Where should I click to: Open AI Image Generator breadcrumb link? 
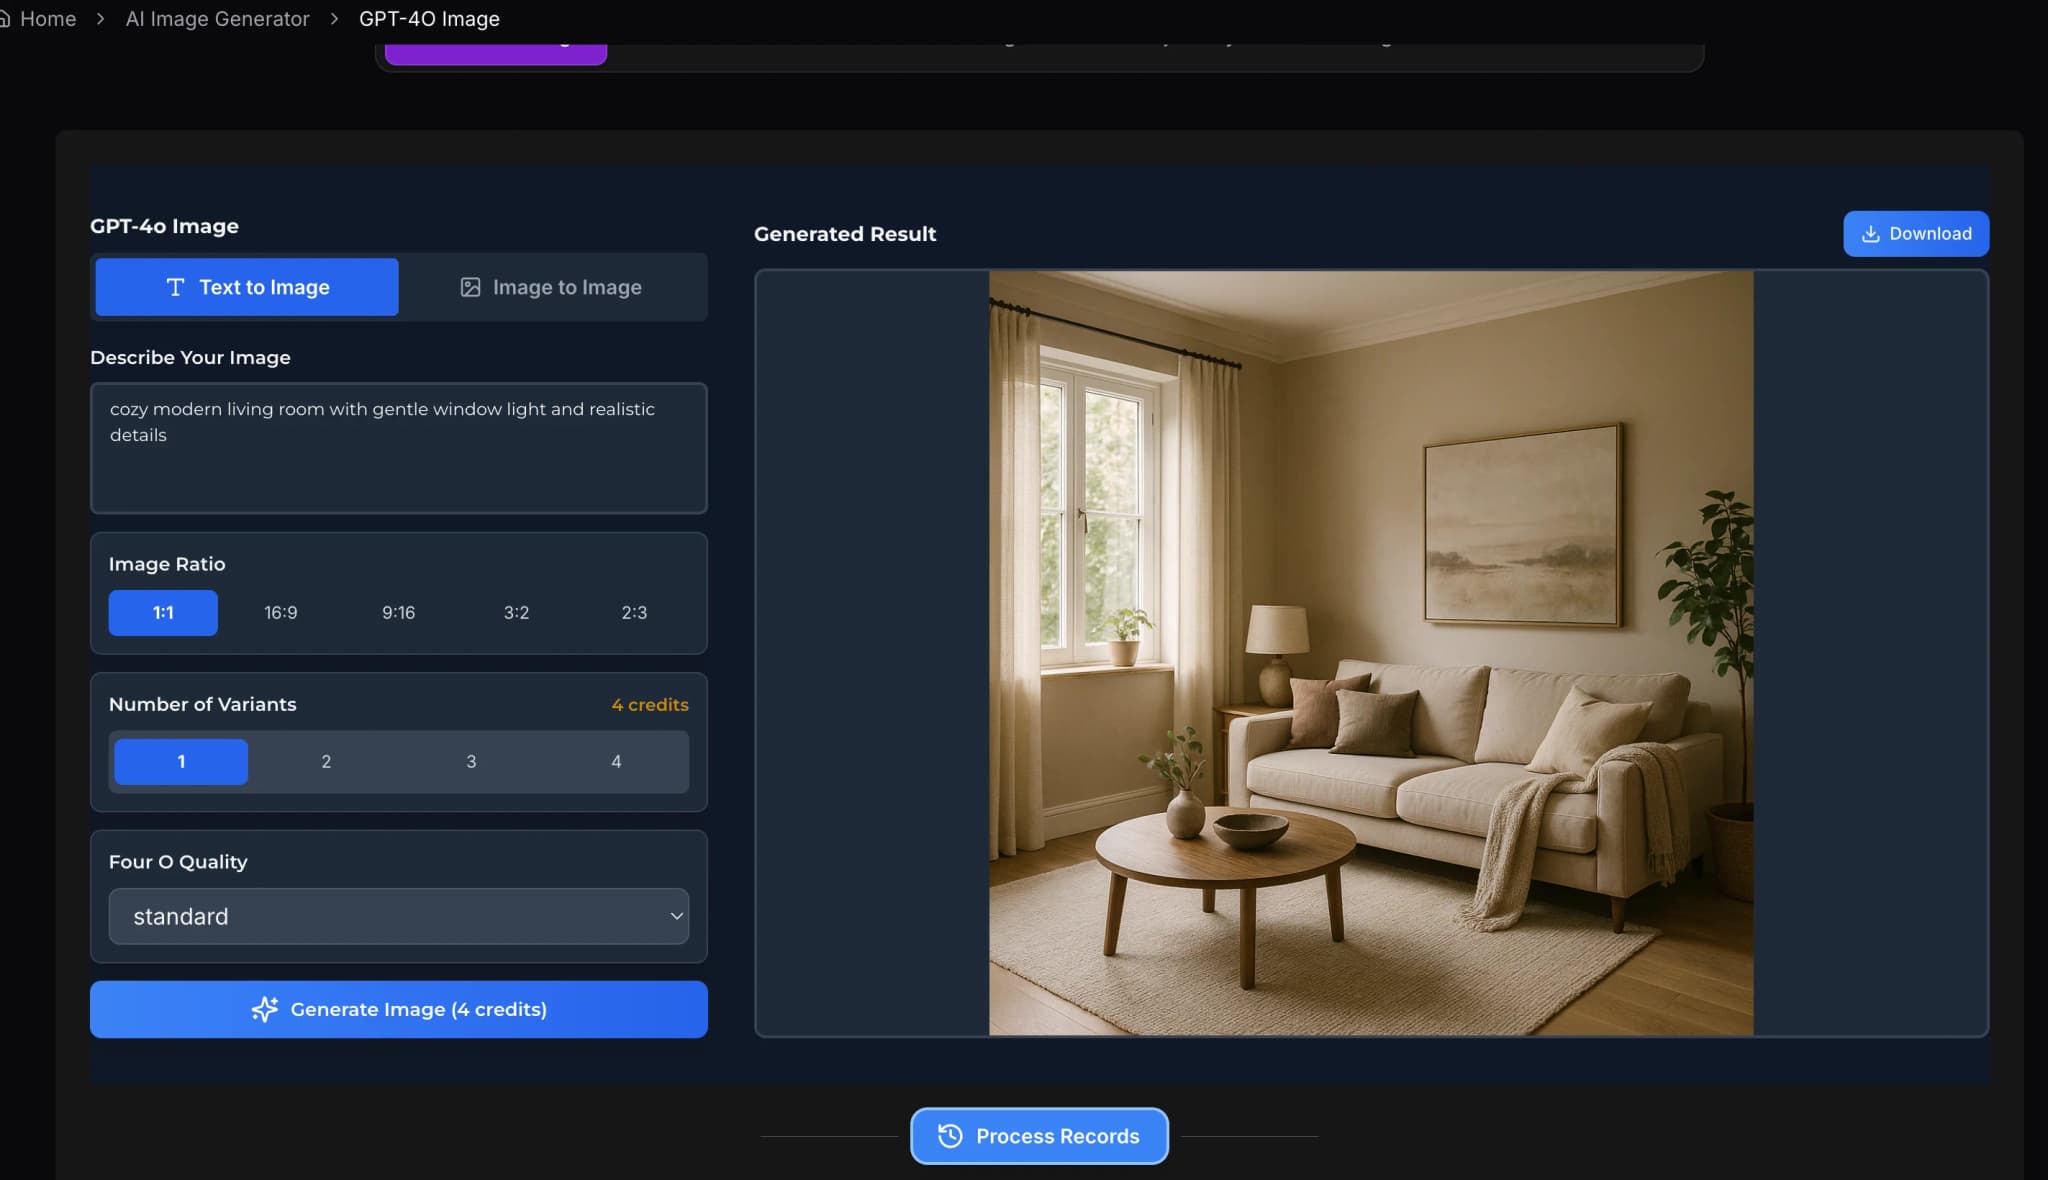click(217, 19)
